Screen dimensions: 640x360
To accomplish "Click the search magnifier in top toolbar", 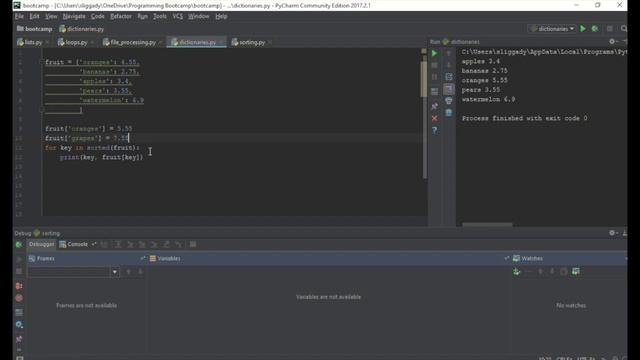I will tap(624, 29).
